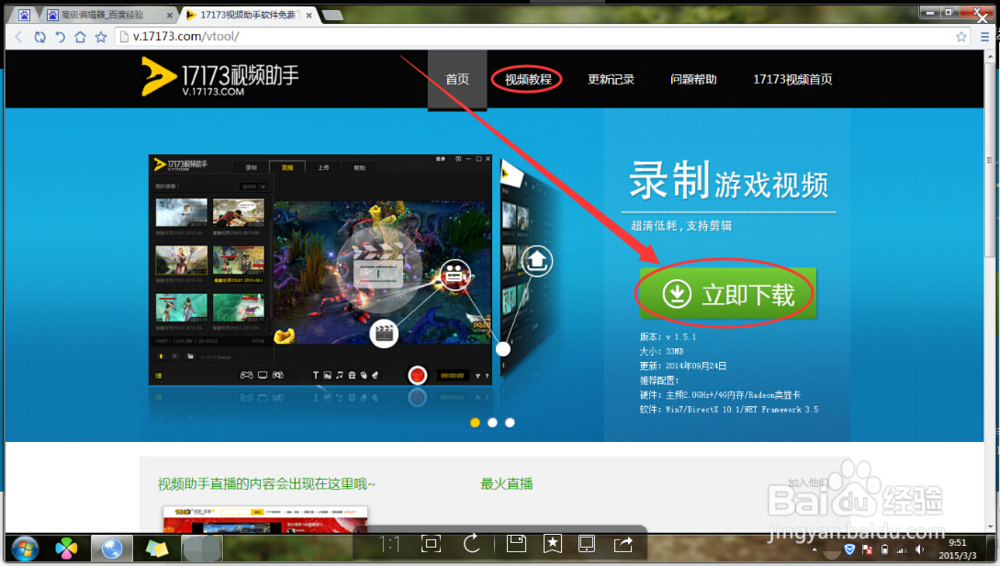Click the camera robot icon in preview
Screen dimensions: 1000x566
[455, 275]
